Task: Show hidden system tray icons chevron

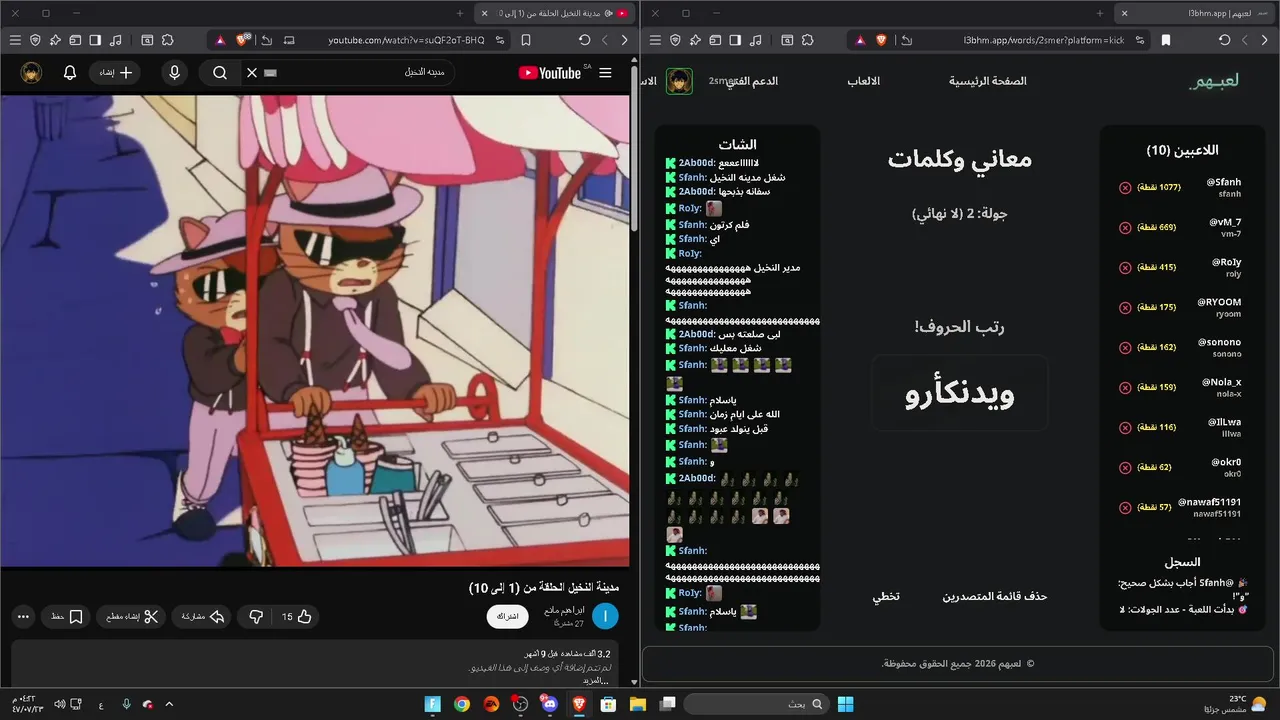Action: 168,704
